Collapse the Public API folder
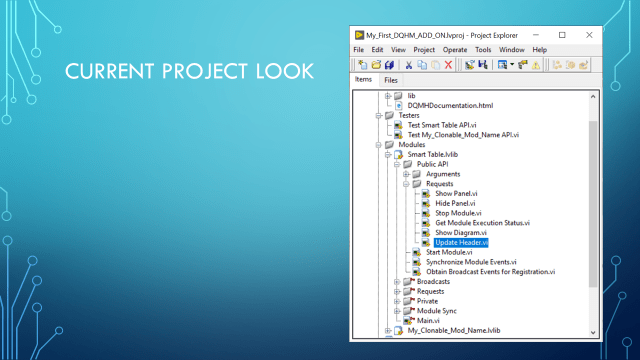 click(397, 164)
